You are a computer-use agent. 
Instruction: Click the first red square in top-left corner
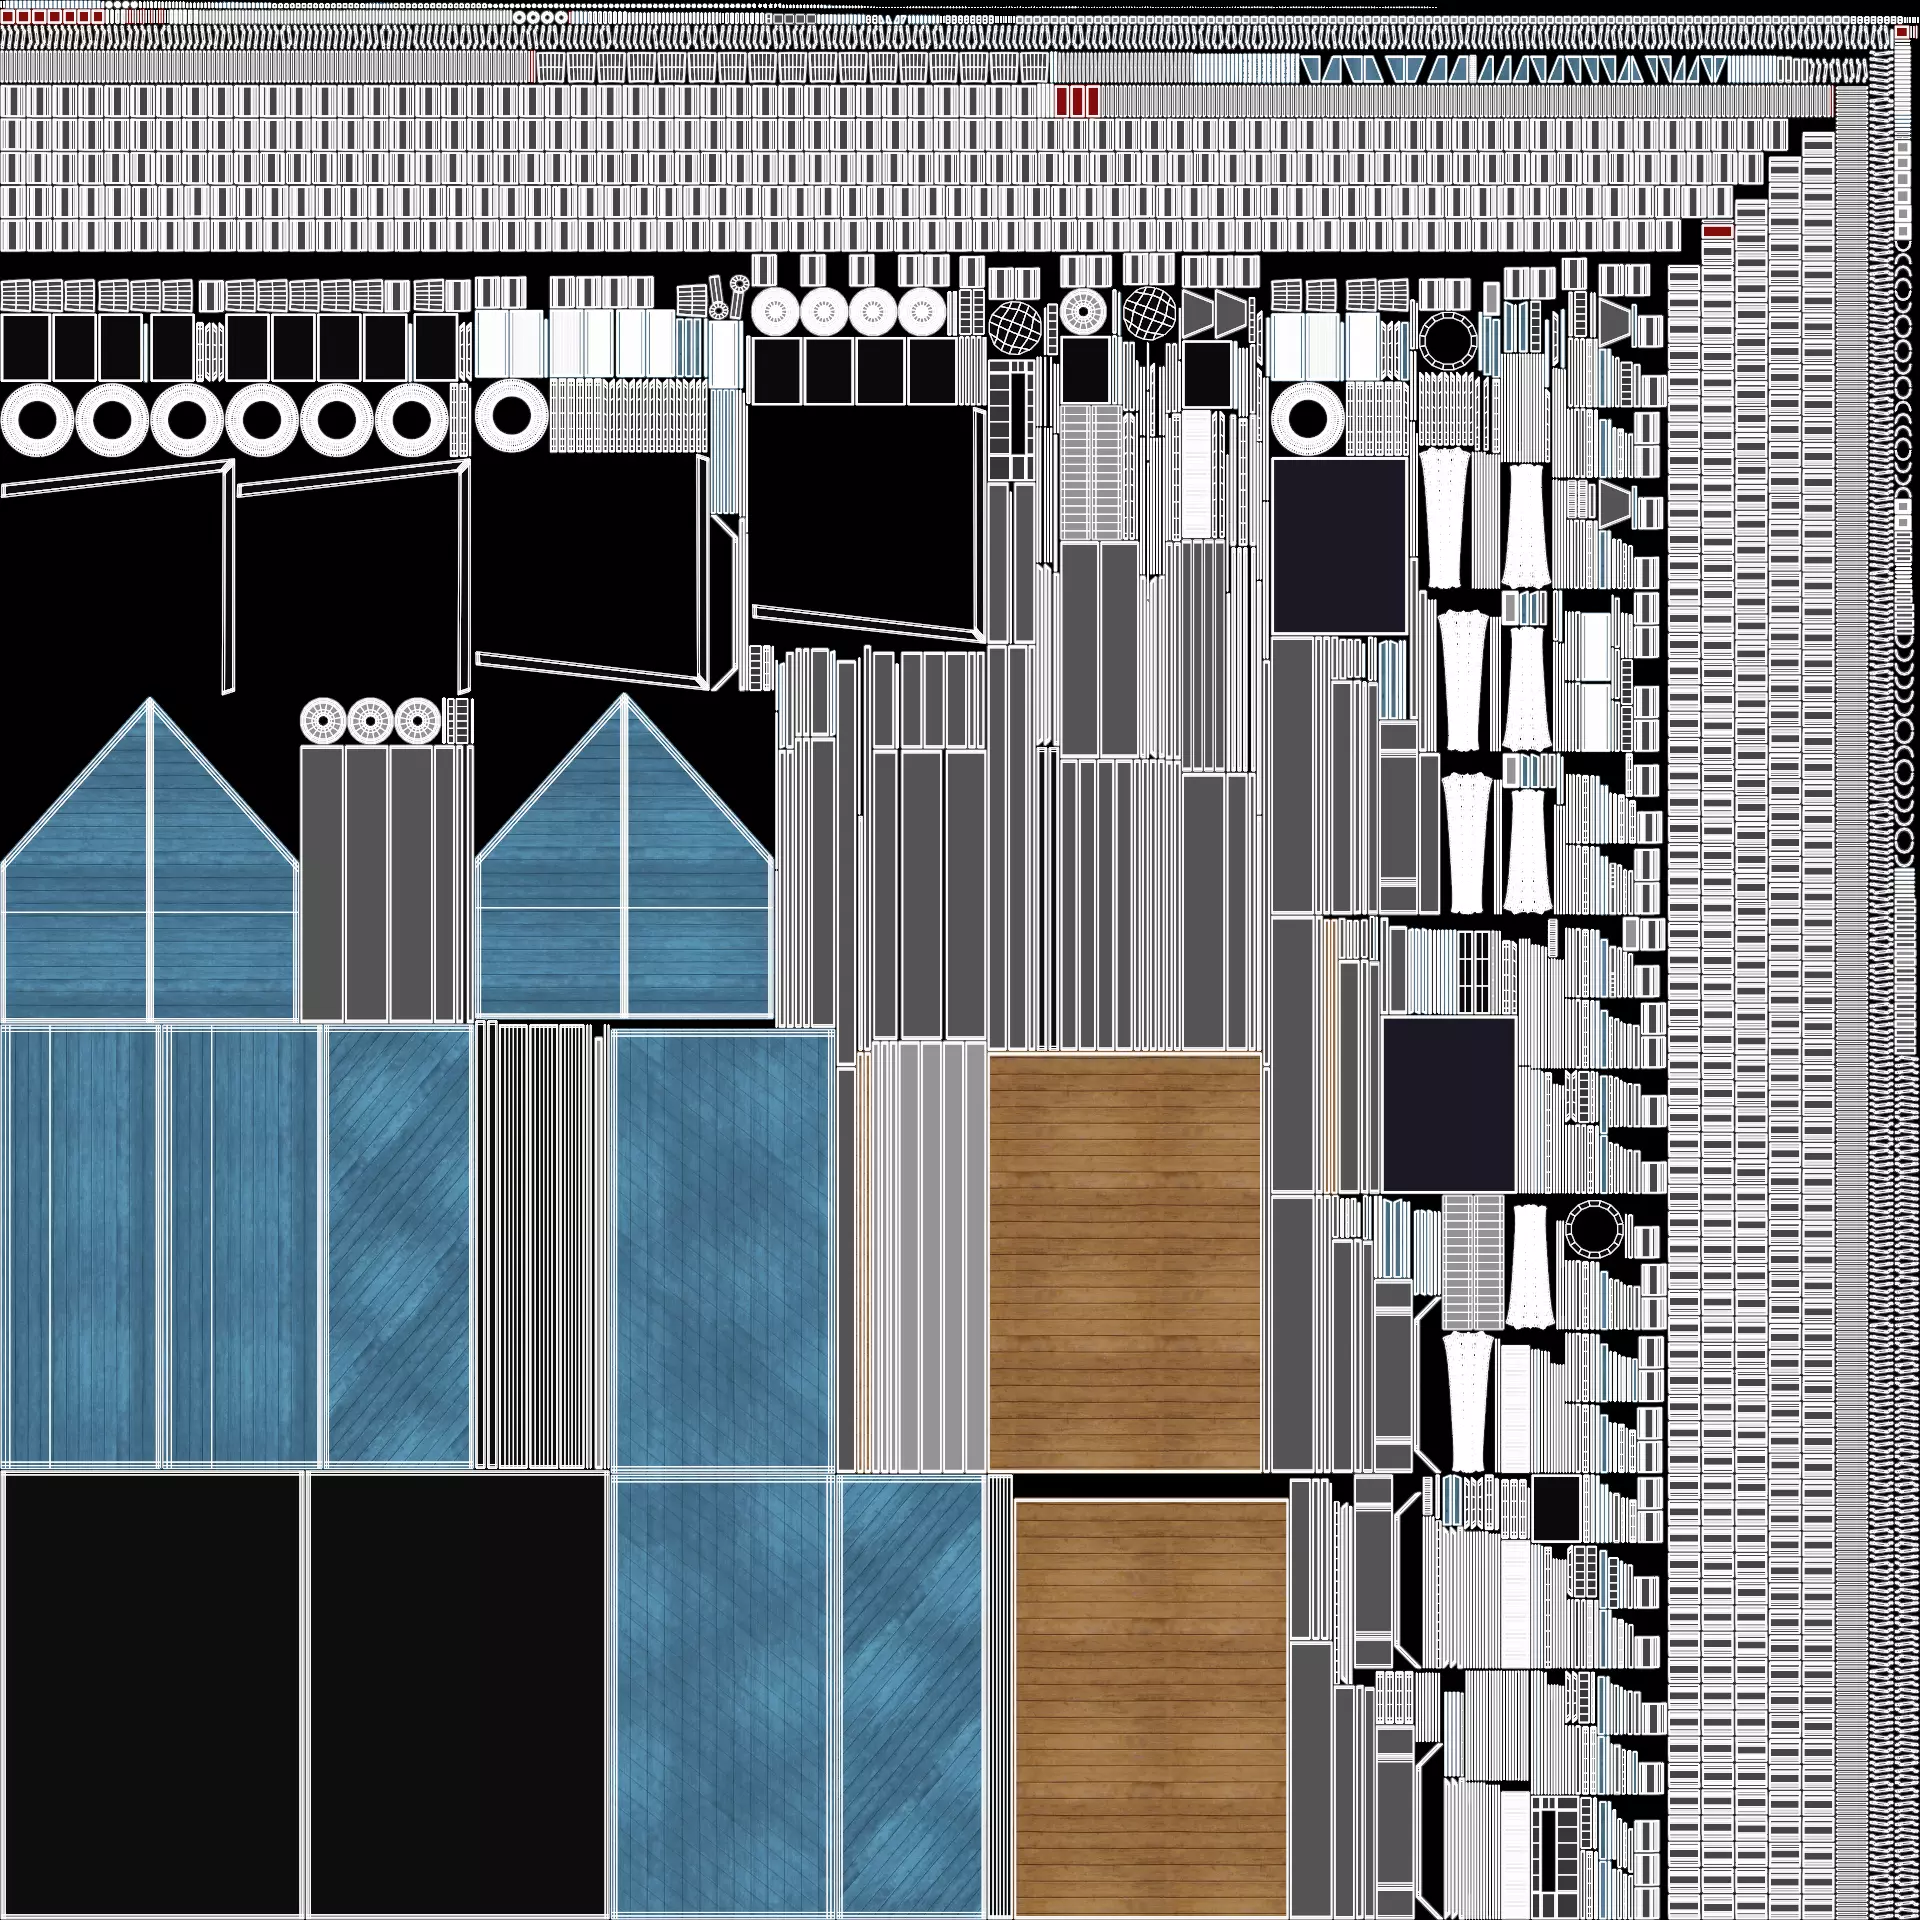(x=8, y=17)
